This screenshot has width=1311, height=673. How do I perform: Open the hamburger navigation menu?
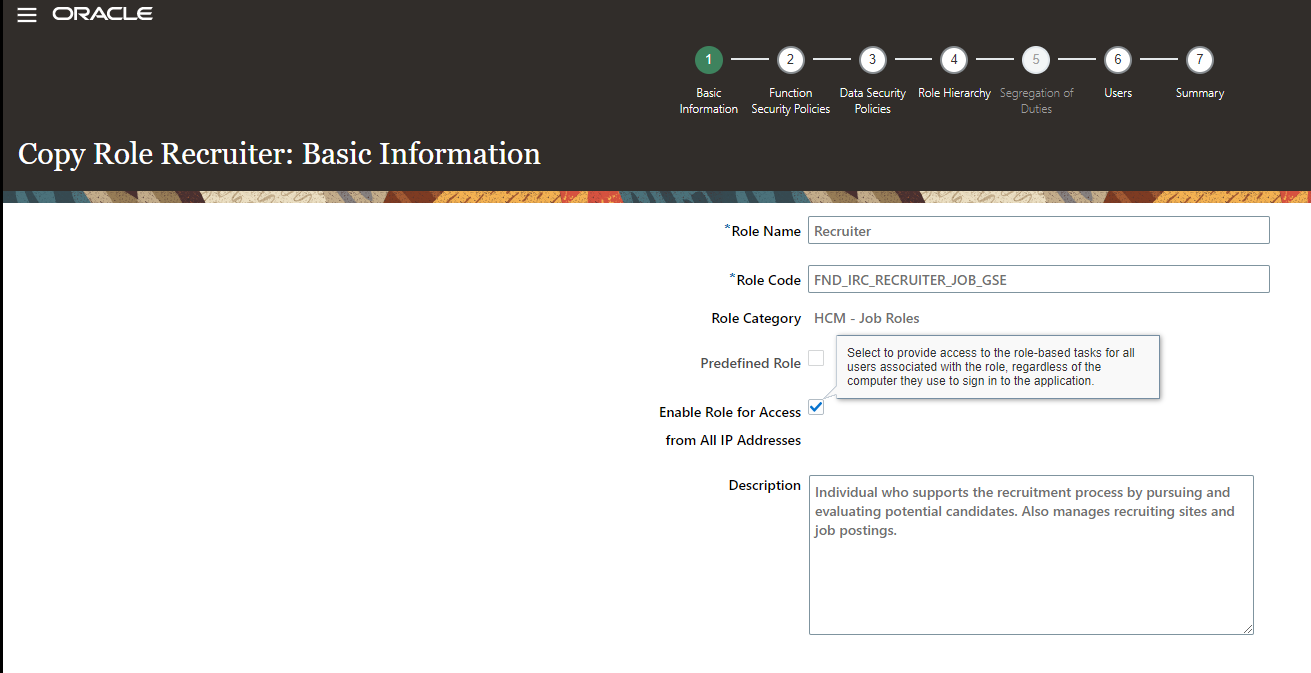(x=27, y=15)
